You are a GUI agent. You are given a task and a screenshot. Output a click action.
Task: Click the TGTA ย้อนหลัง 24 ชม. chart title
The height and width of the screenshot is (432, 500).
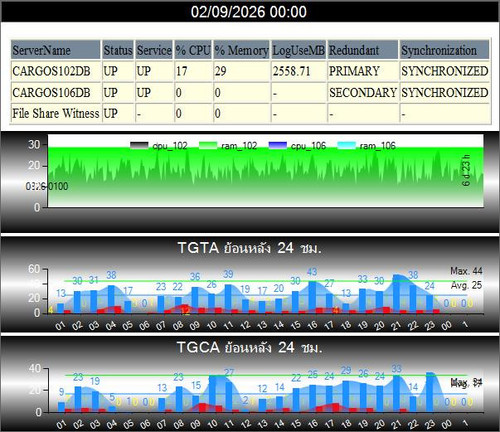click(250, 248)
